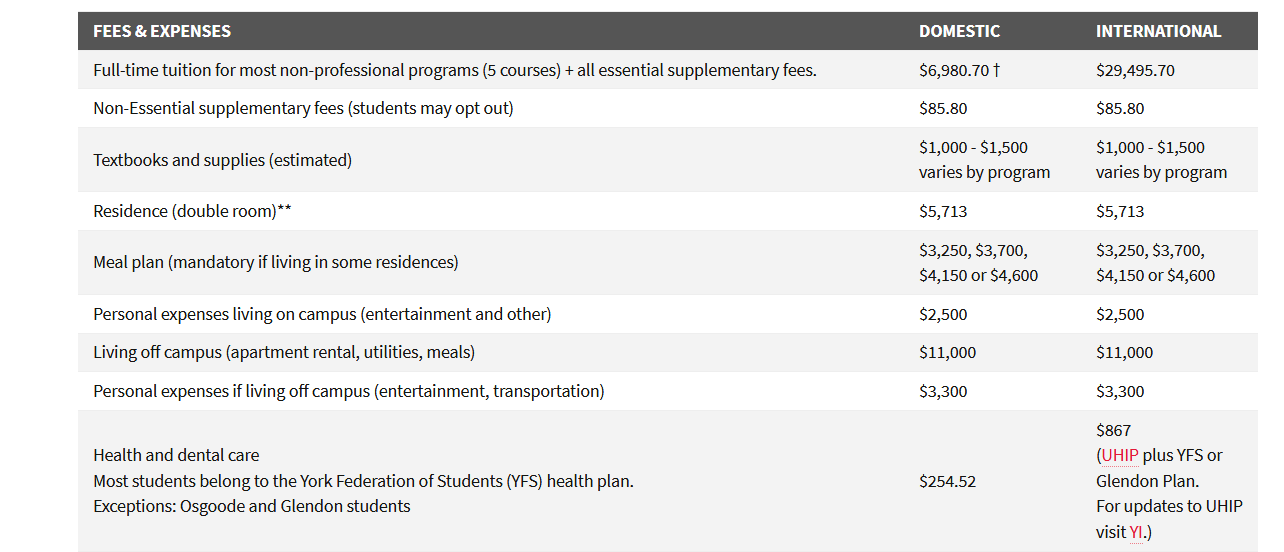Screen dimensions: 1284x552
Task: Click the Full-time tuition row description
Action: point(454,71)
